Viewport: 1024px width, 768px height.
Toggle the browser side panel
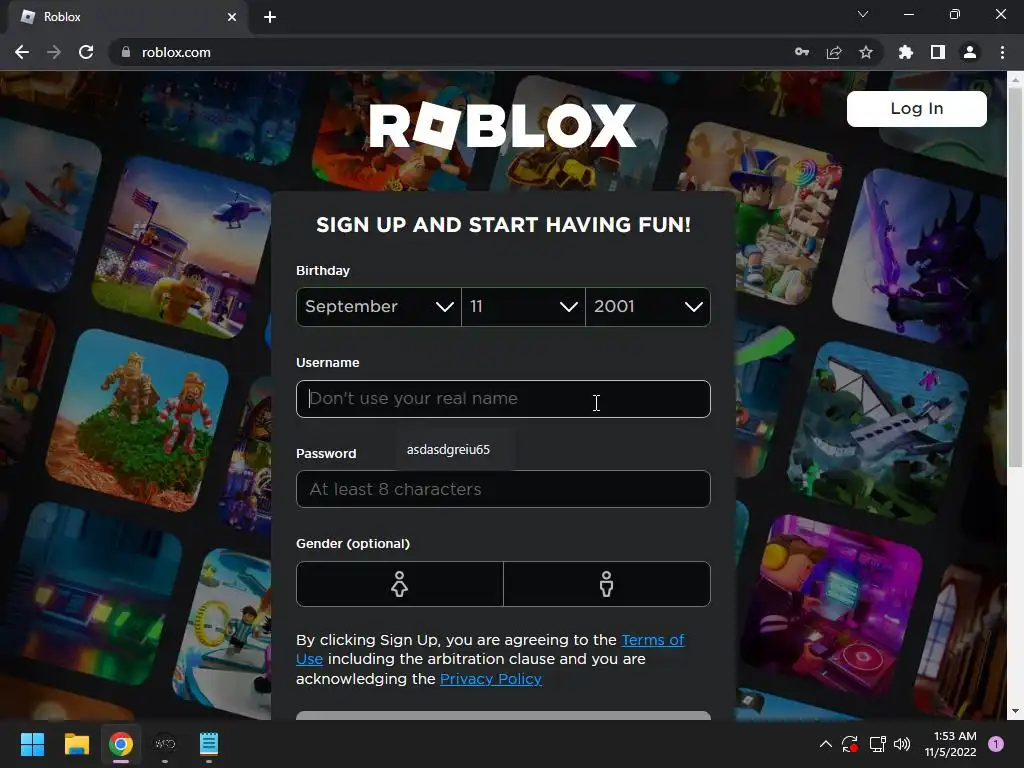(x=938, y=52)
